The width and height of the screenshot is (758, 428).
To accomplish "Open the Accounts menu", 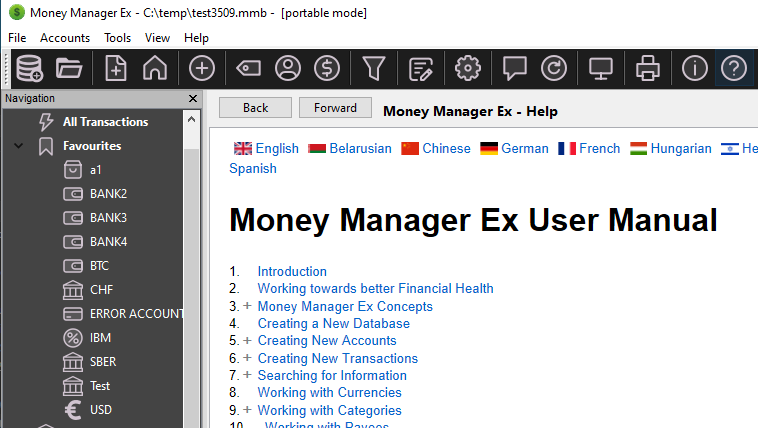I will (65, 38).
